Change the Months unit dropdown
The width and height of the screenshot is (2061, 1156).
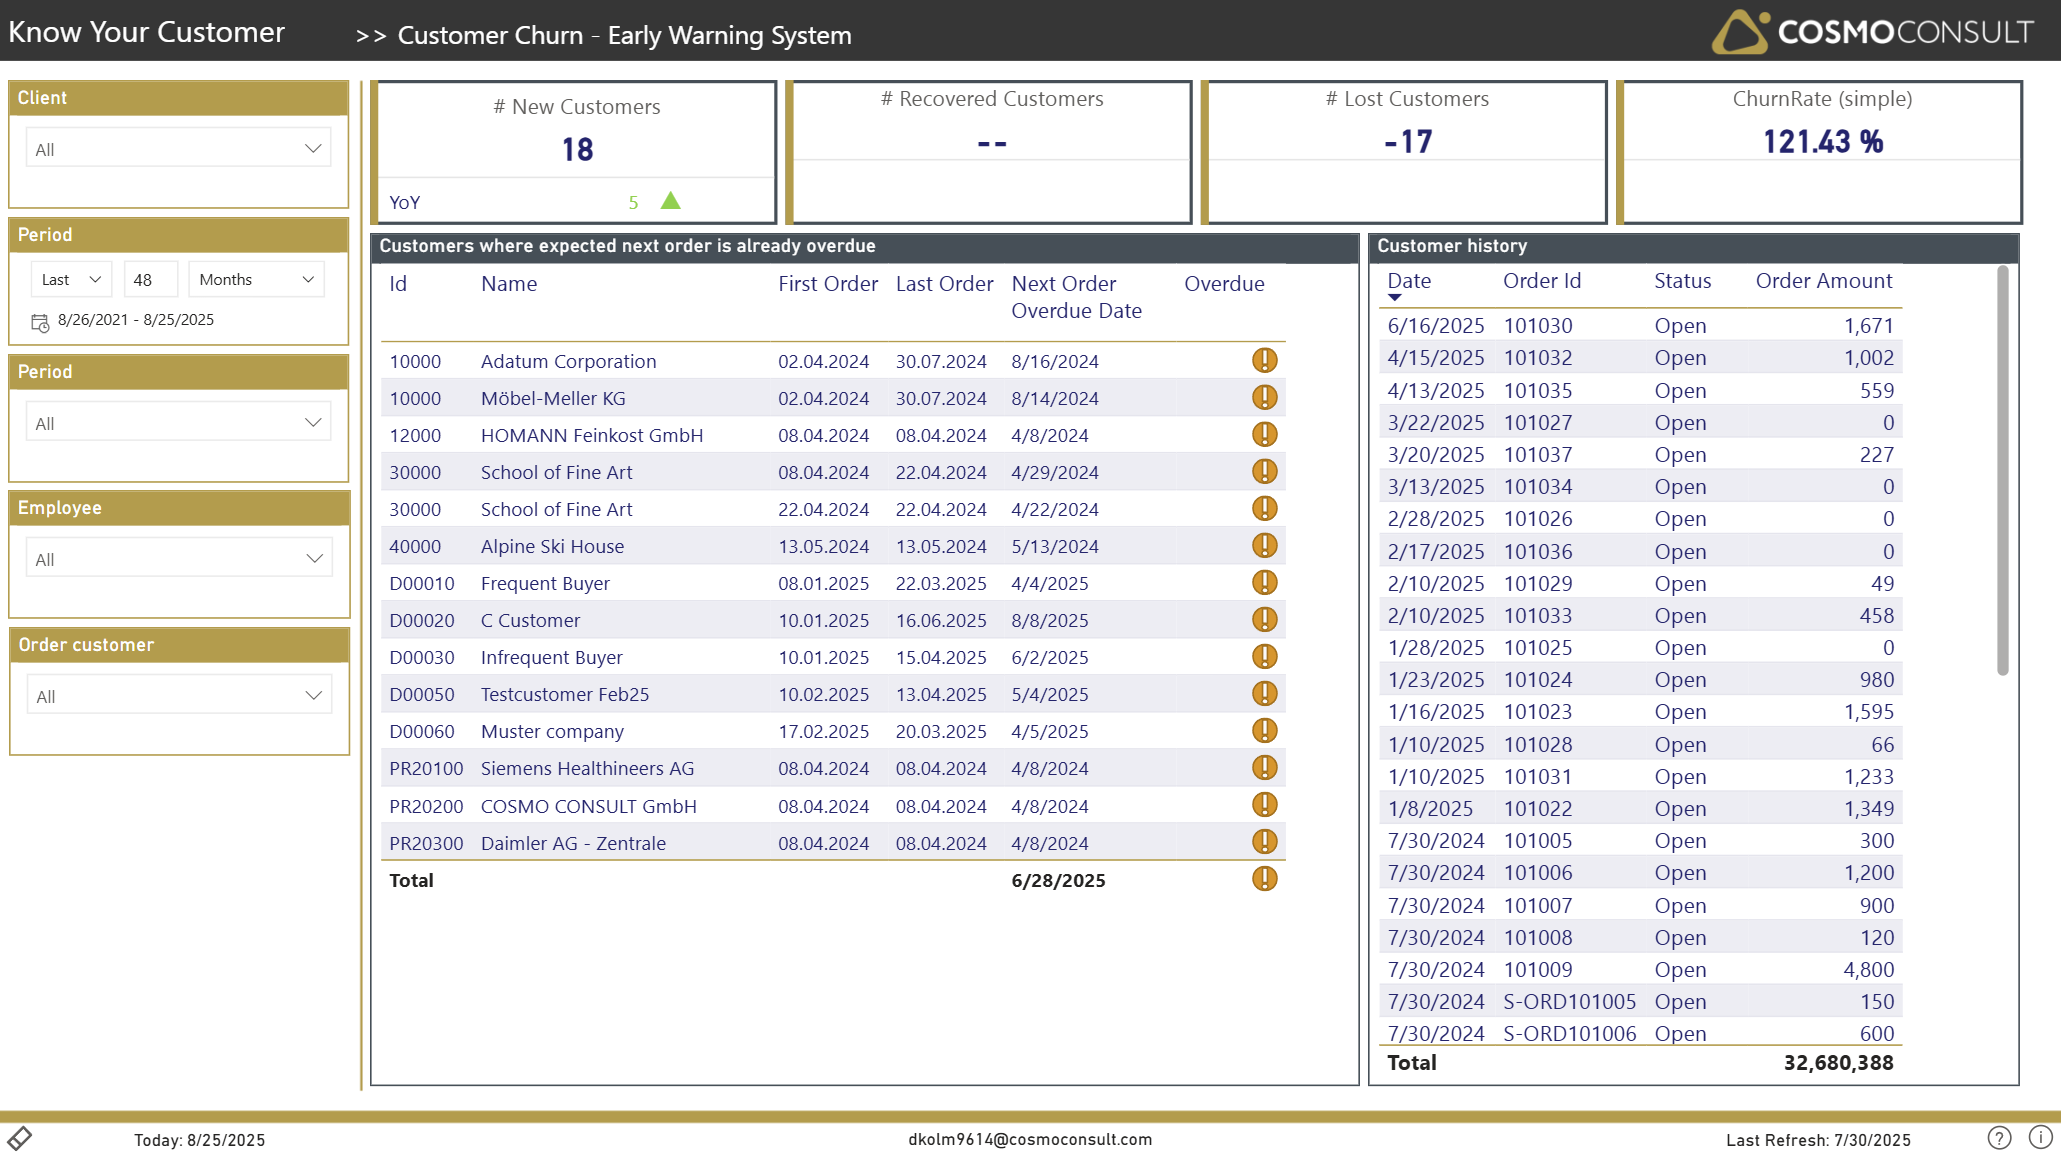coord(256,280)
